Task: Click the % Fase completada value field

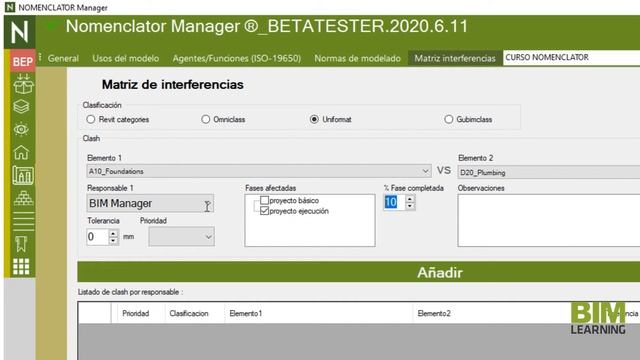Action: [x=394, y=202]
